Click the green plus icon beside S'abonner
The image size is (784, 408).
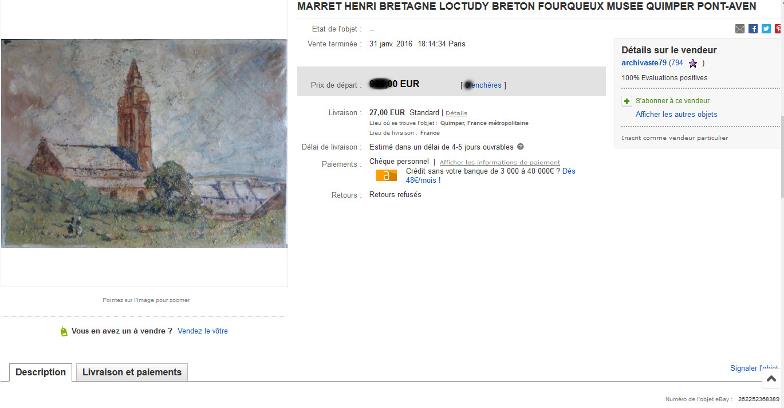626,101
